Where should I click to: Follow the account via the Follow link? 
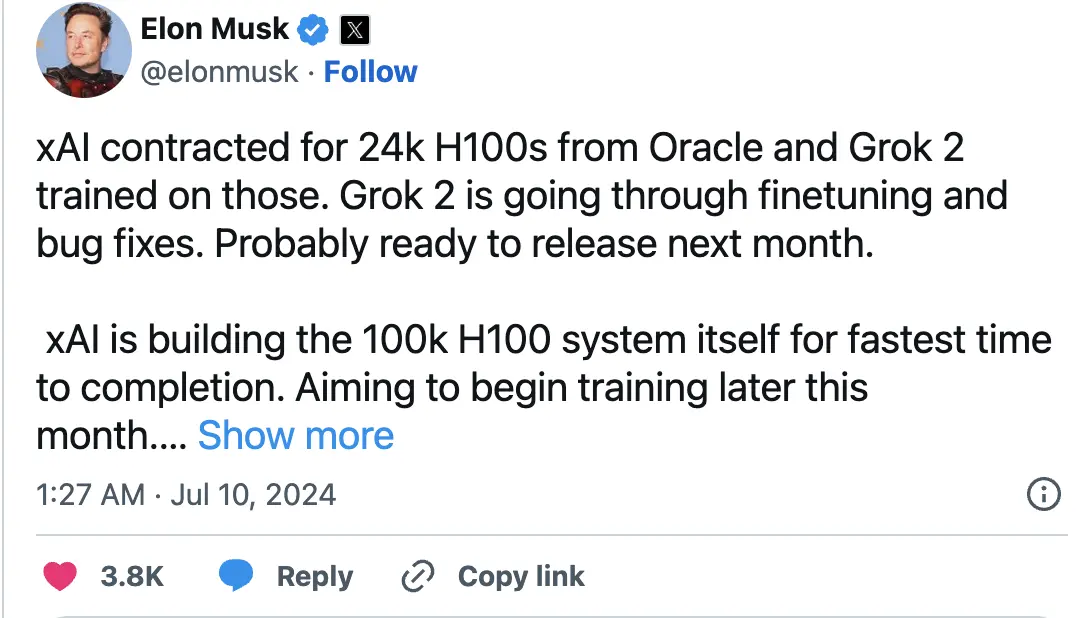(x=370, y=72)
